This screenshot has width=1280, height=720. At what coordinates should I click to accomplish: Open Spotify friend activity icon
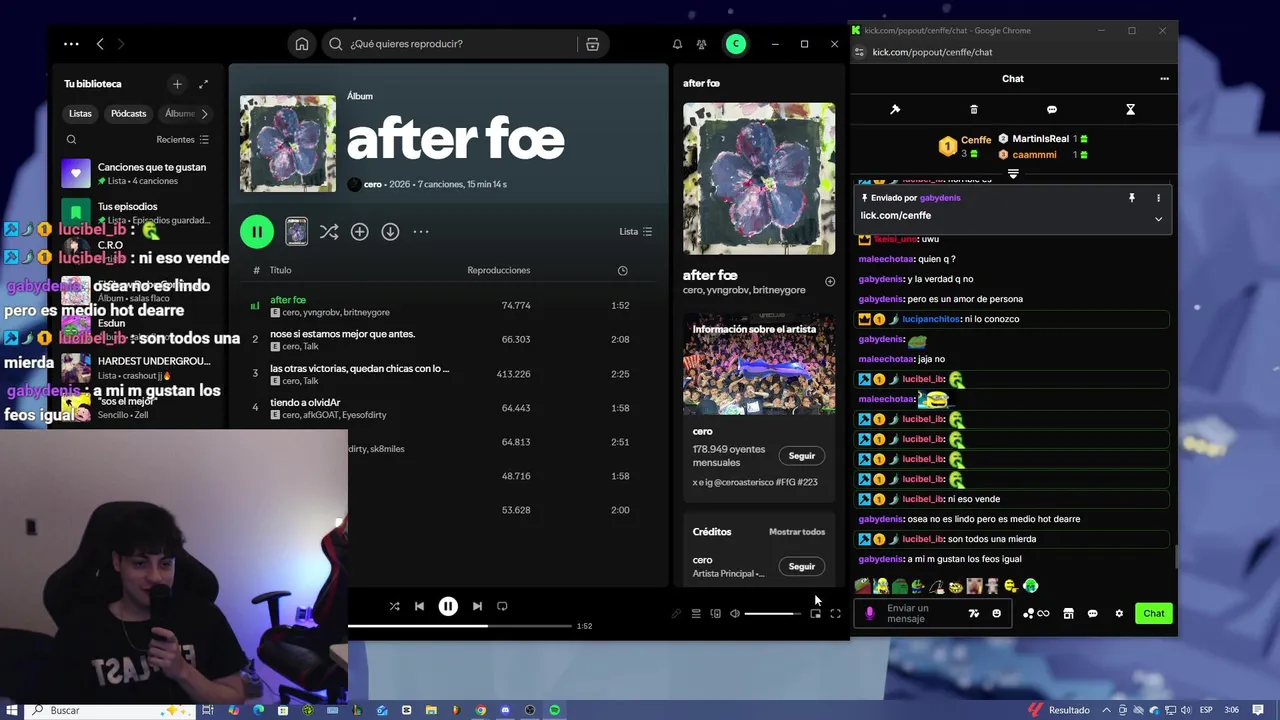click(x=701, y=44)
